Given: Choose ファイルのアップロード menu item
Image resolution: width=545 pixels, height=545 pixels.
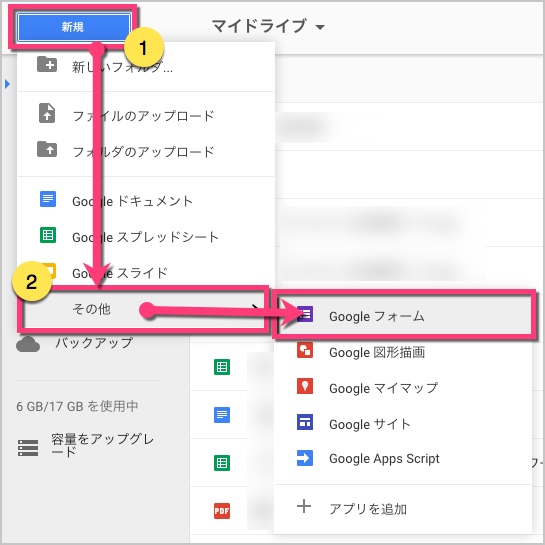Looking at the screenshot, I should pyautogui.click(x=143, y=116).
